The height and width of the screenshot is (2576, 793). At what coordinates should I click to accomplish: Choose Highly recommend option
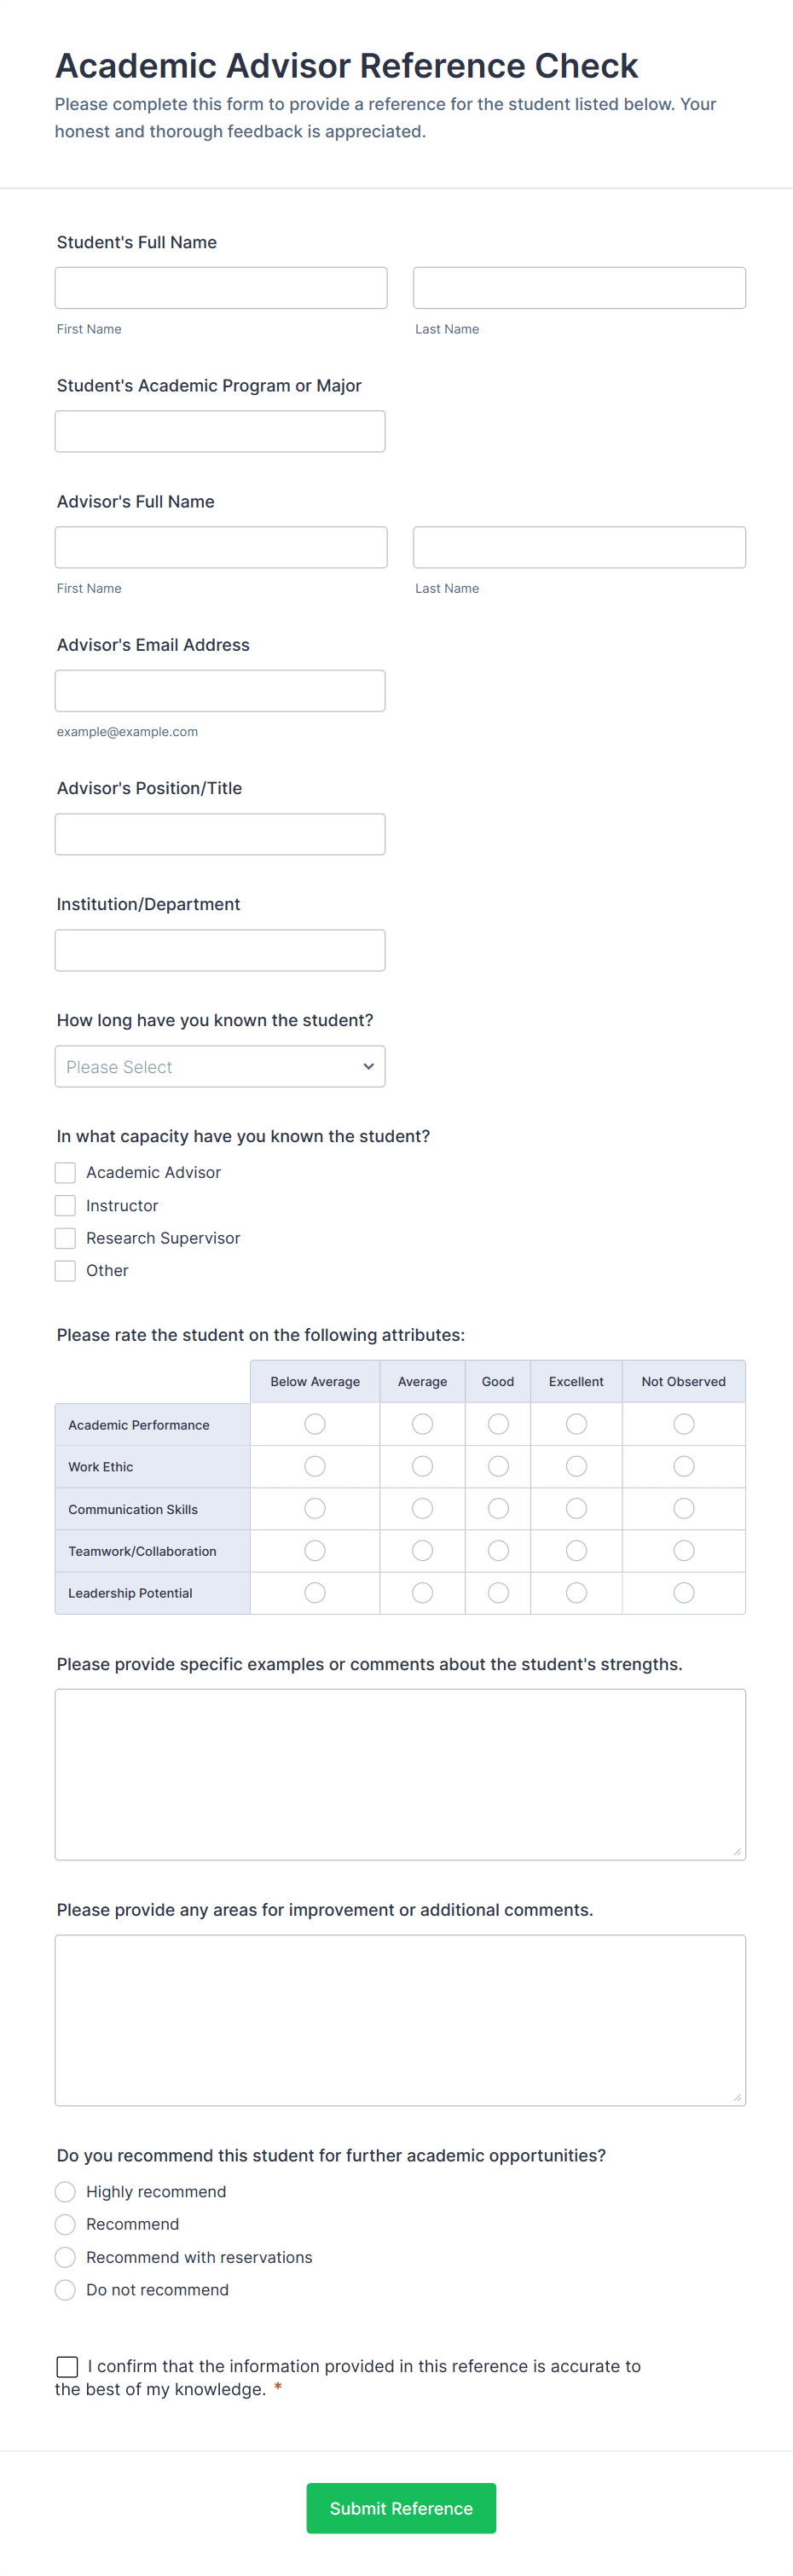click(x=65, y=2191)
